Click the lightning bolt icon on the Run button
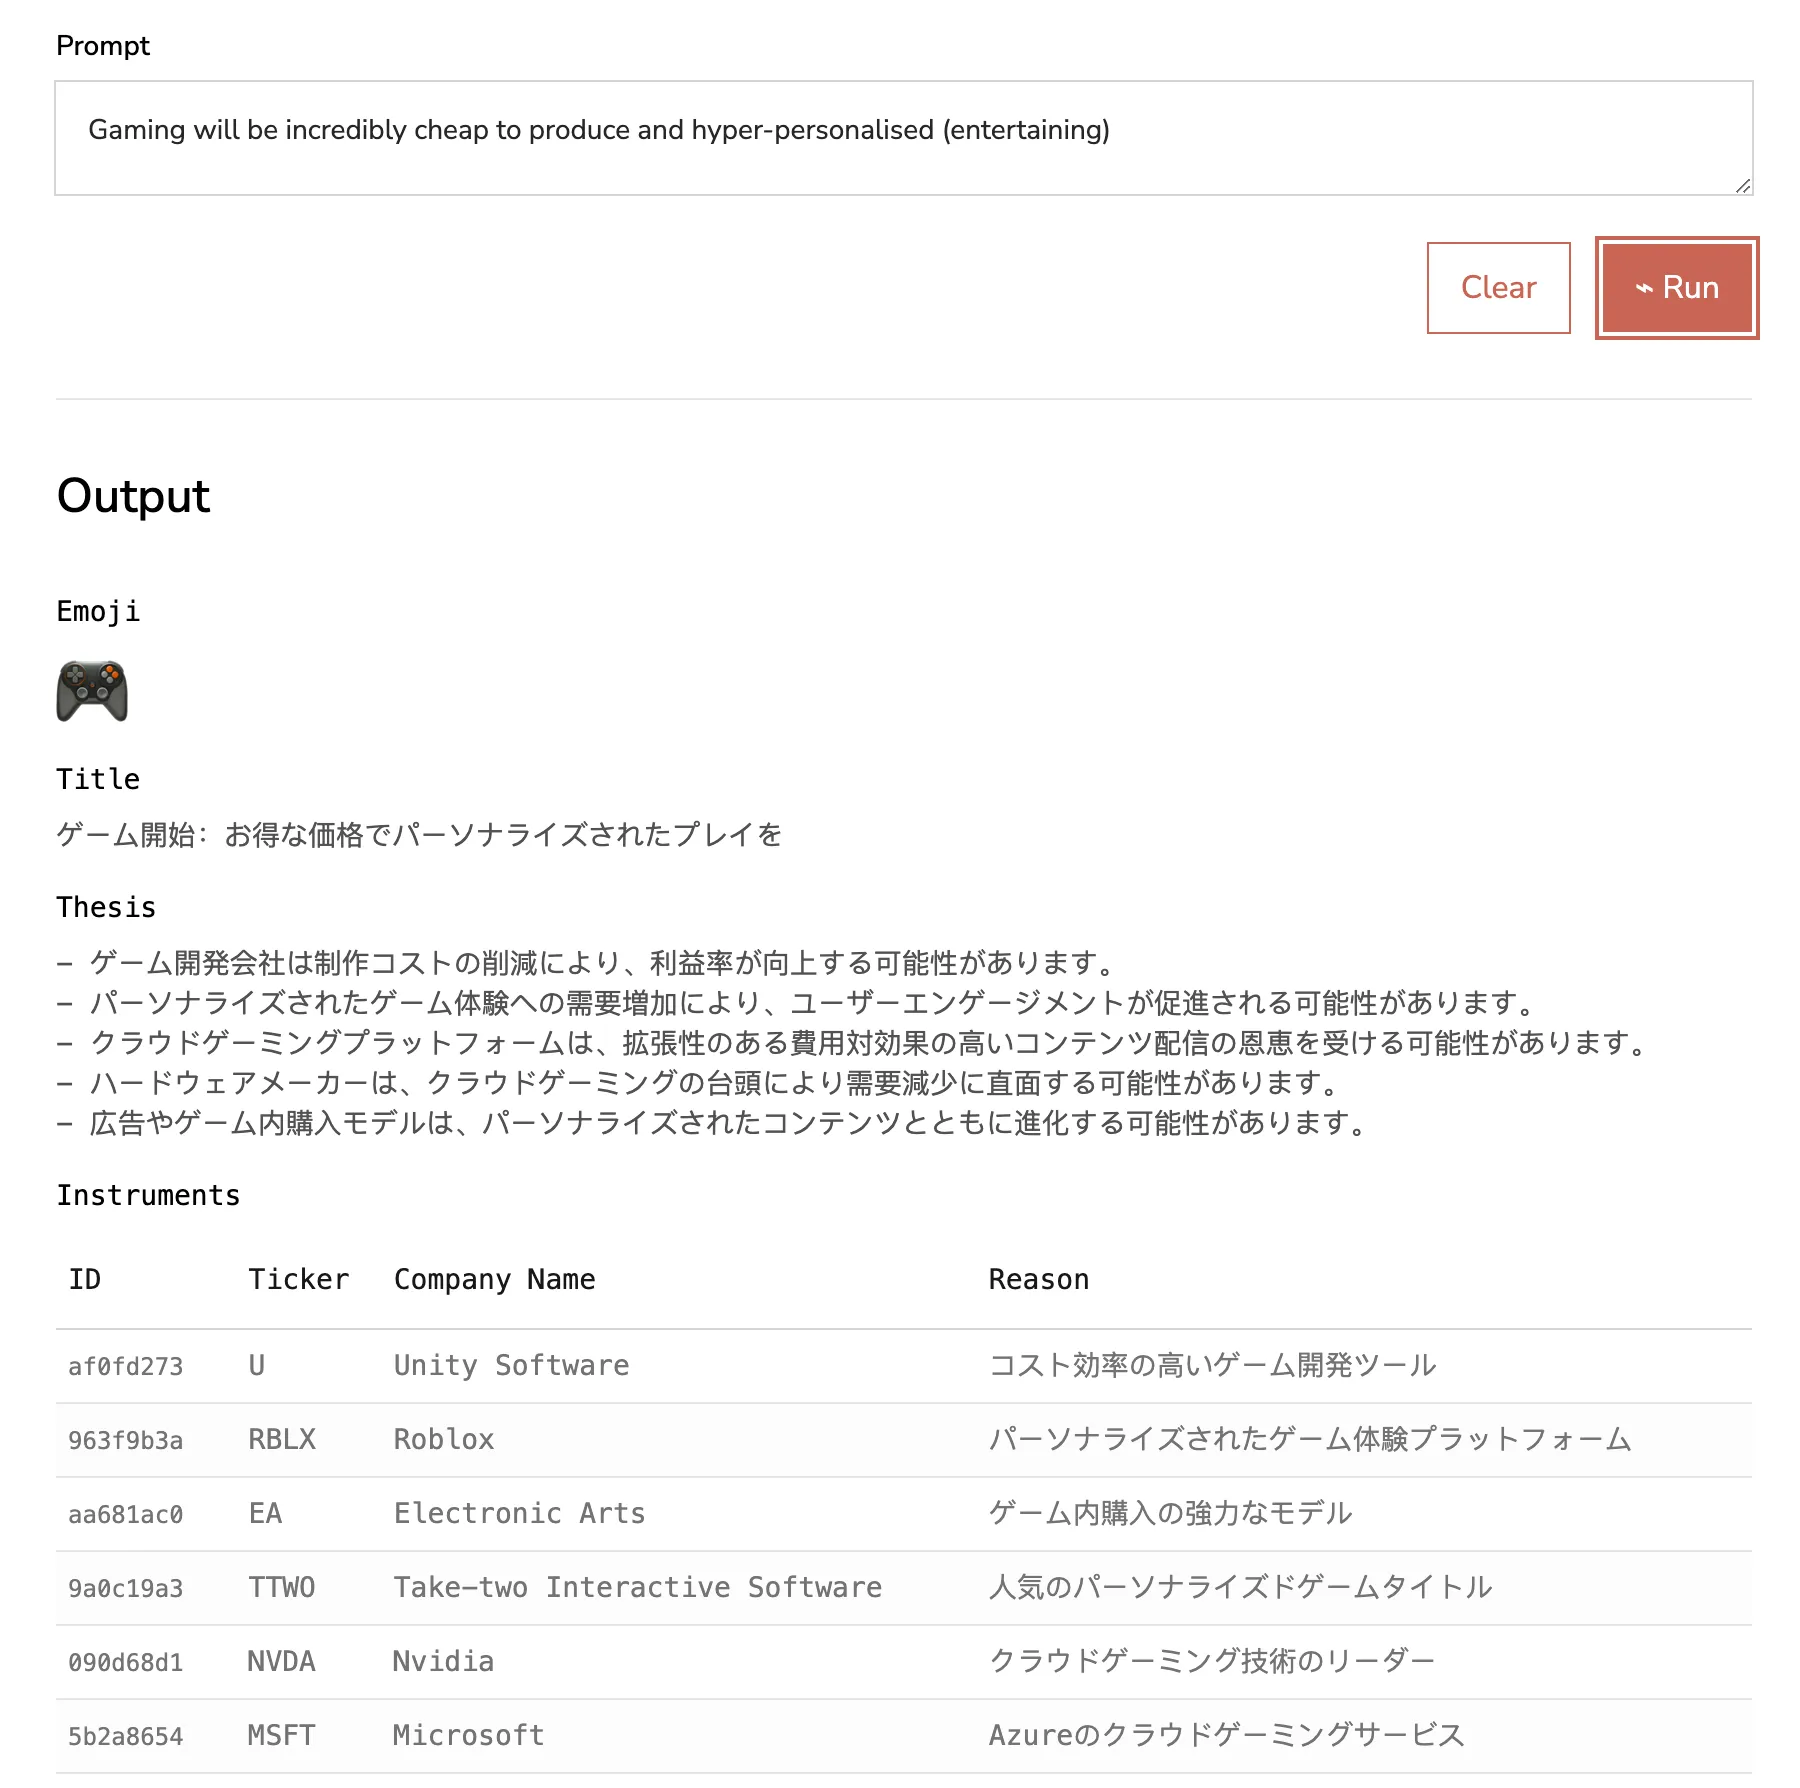The height and width of the screenshot is (1788, 1800). (1644, 287)
